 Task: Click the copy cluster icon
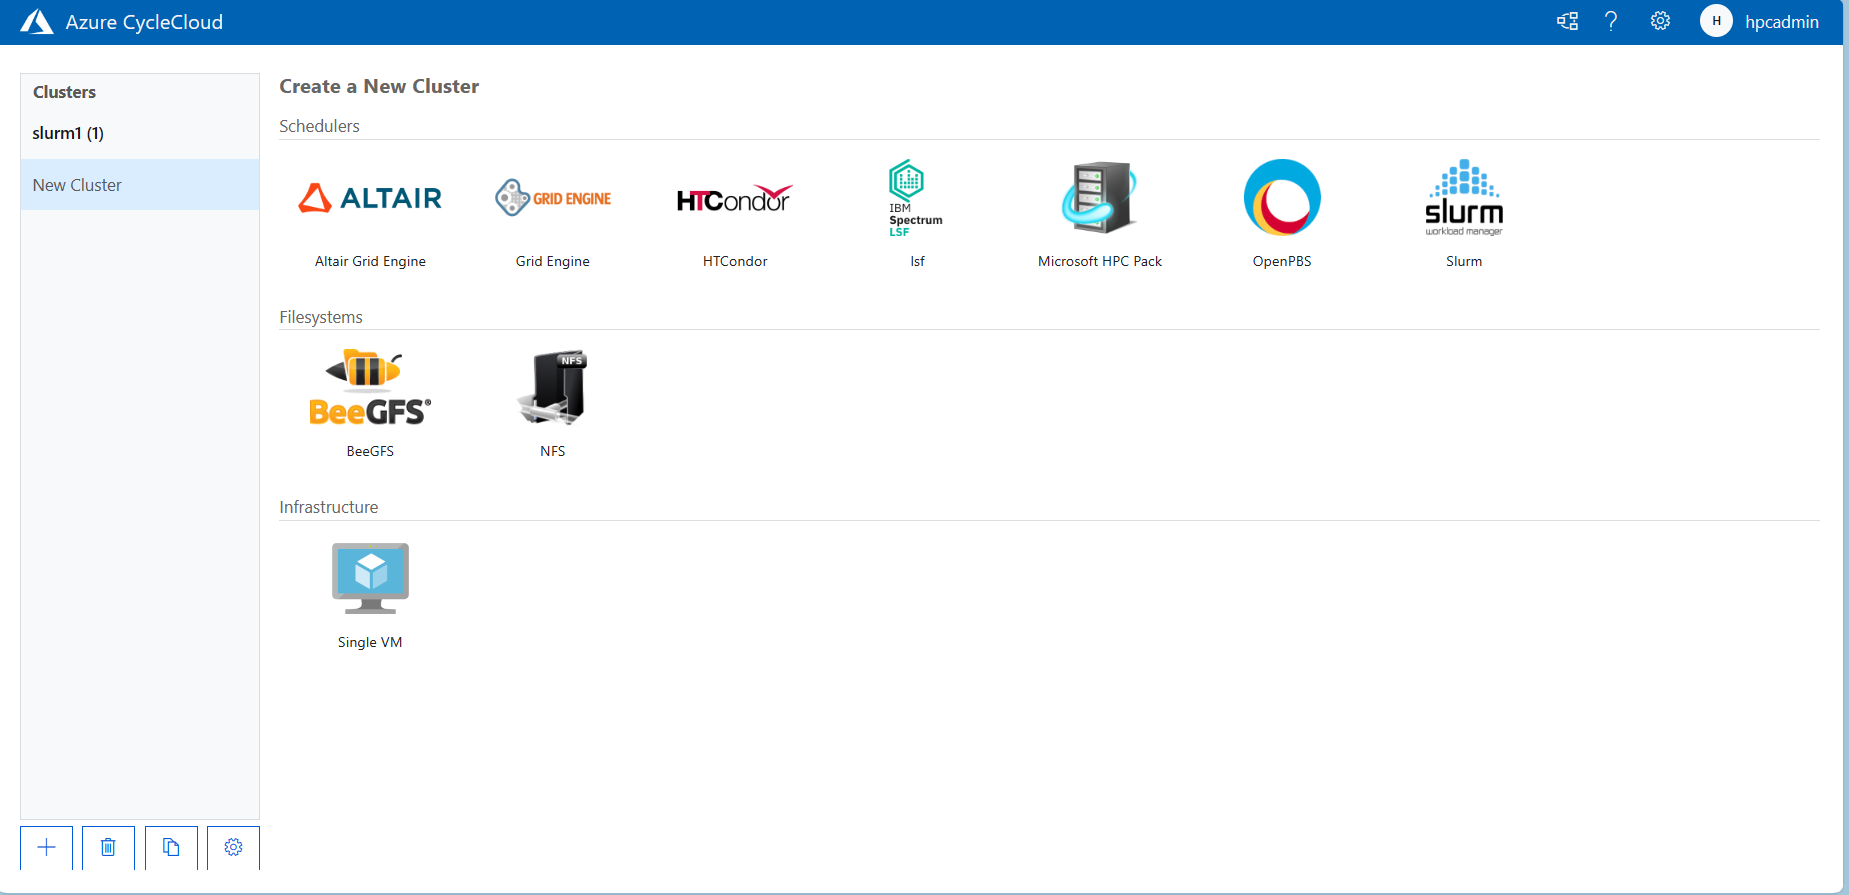tap(171, 848)
